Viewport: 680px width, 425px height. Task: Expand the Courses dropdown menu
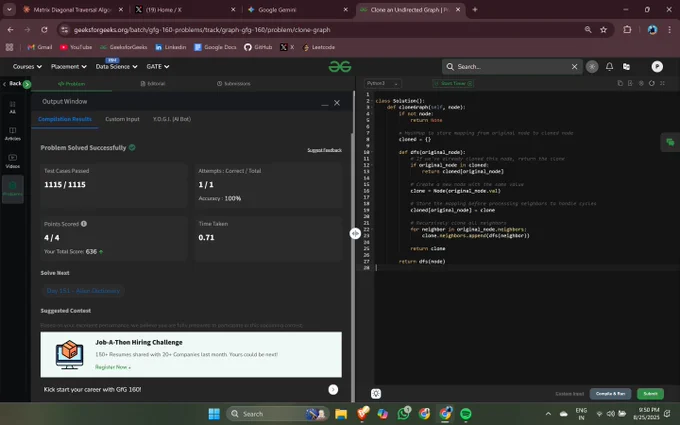click(27, 66)
